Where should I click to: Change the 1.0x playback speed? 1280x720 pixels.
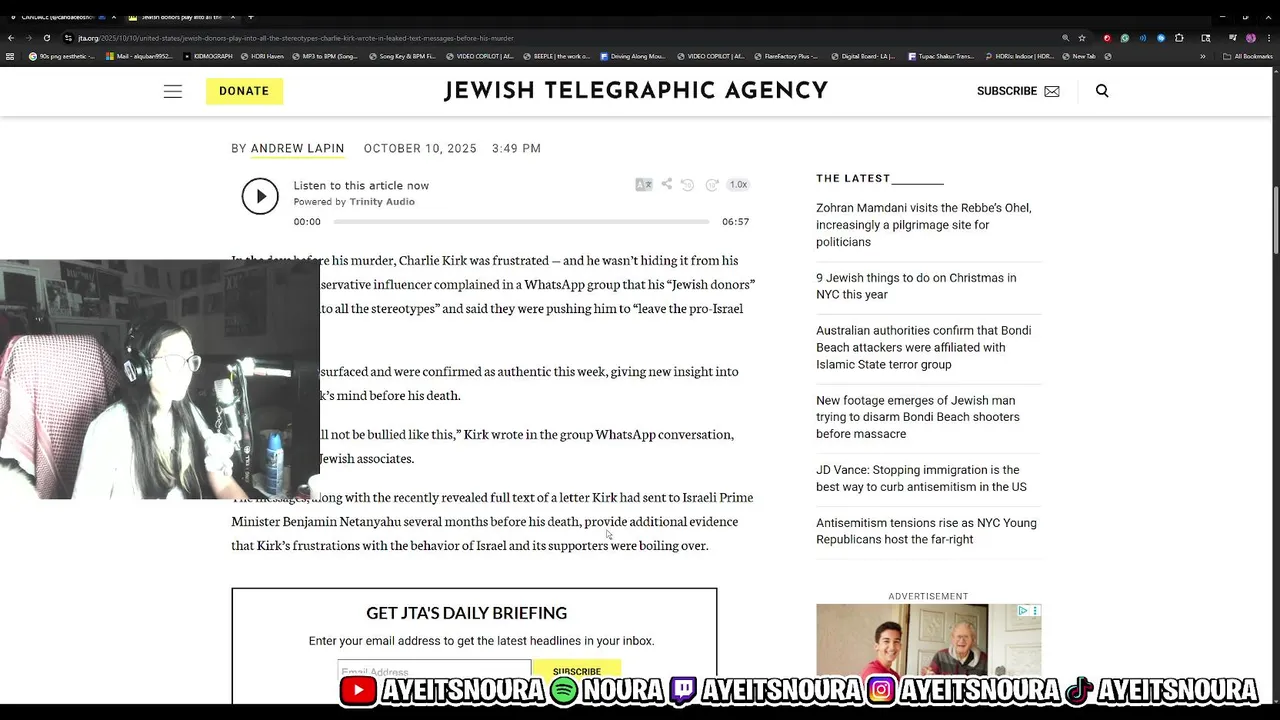click(738, 184)
